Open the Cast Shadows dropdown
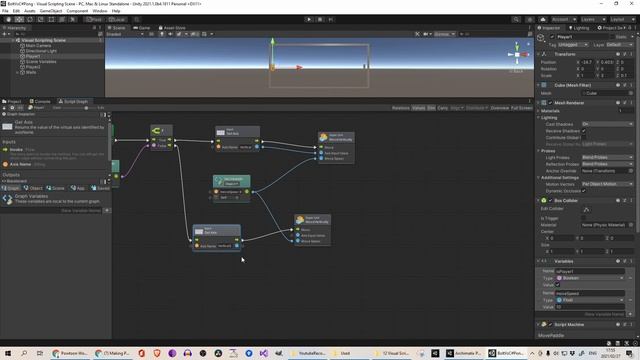640x360 pixels. tap(607, 124)
